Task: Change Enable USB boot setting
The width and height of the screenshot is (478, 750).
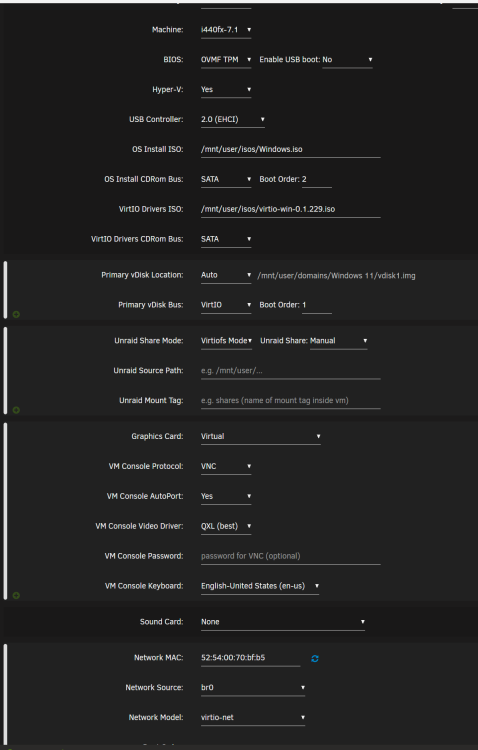Action: click(x=347, y=59)
